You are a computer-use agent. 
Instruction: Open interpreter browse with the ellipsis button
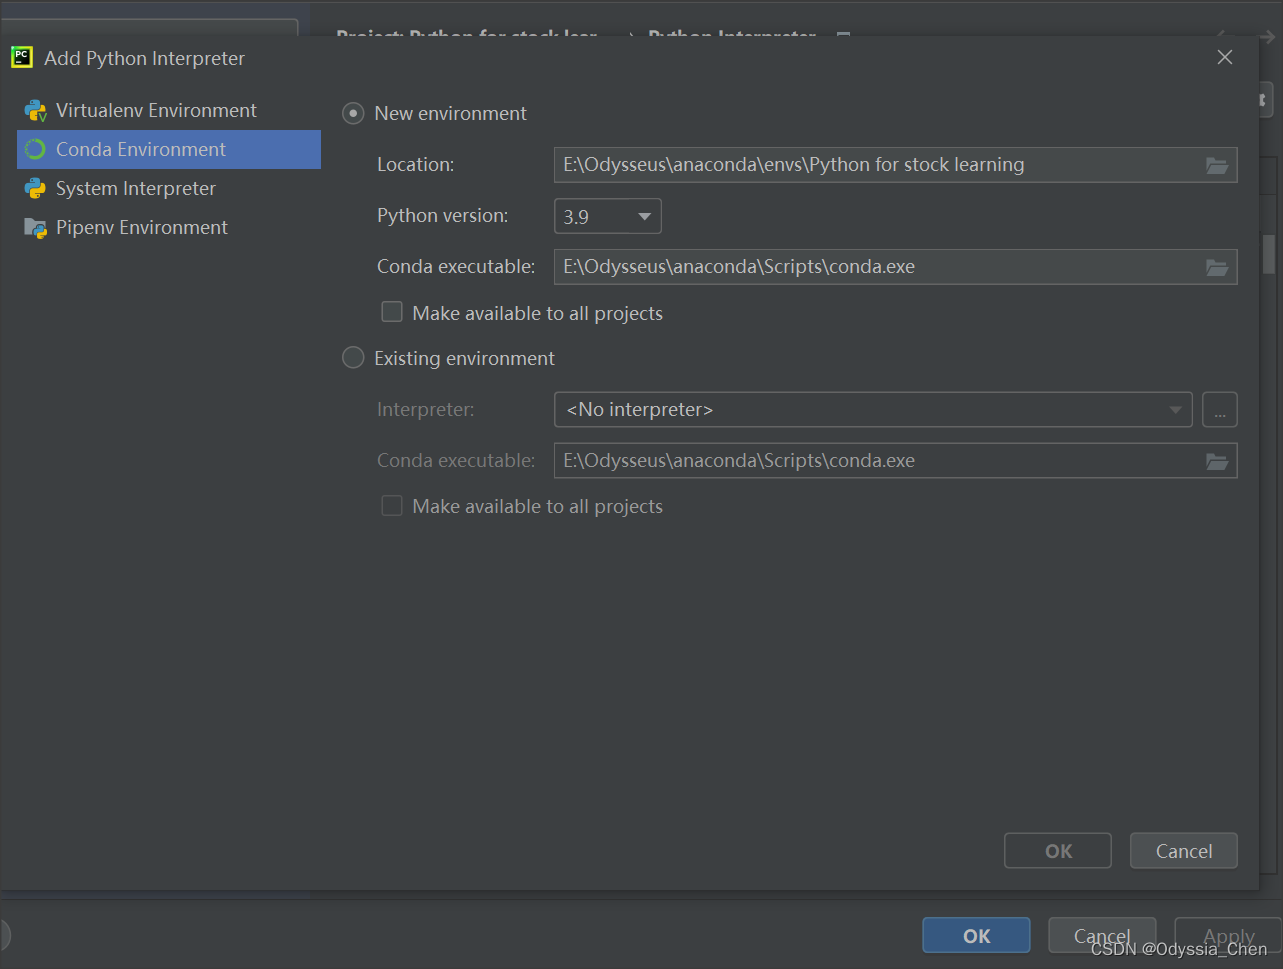point(1219,409)
